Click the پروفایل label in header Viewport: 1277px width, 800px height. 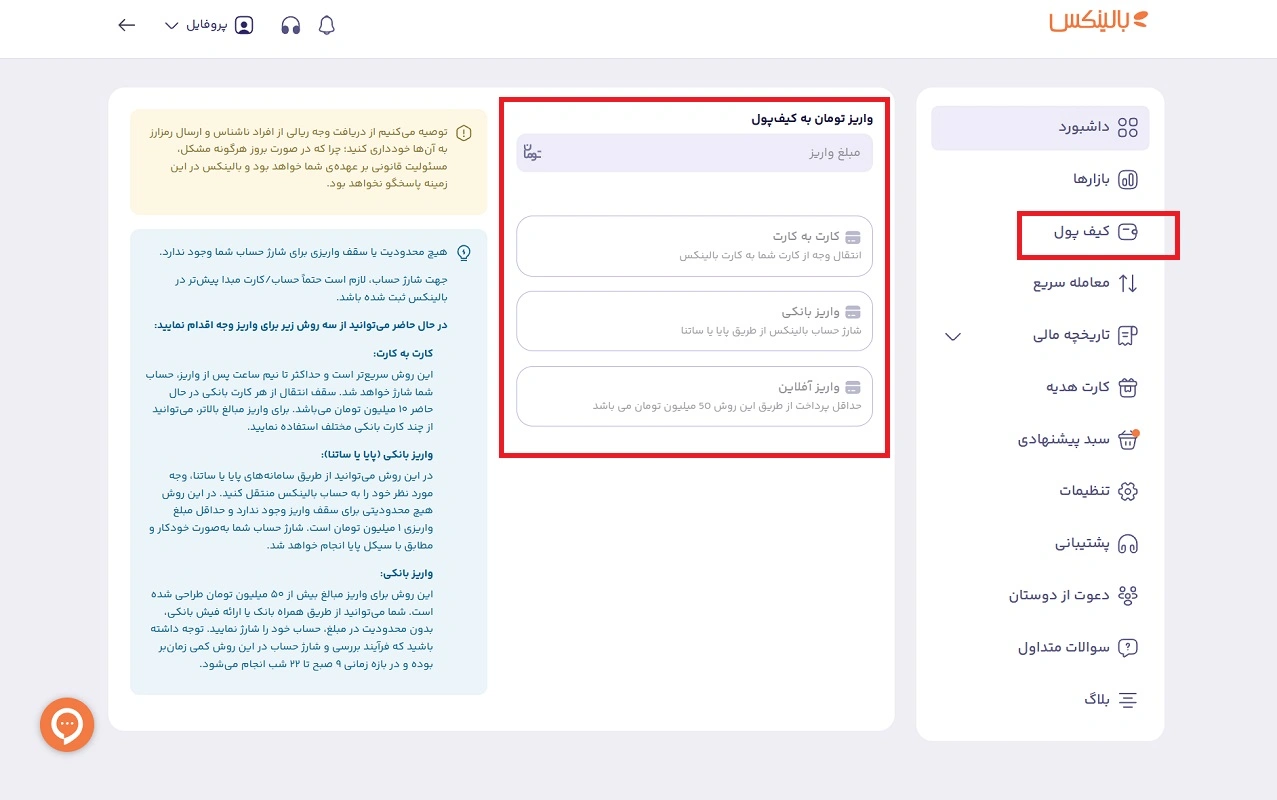pyautogui.click(x=206, y=25)
